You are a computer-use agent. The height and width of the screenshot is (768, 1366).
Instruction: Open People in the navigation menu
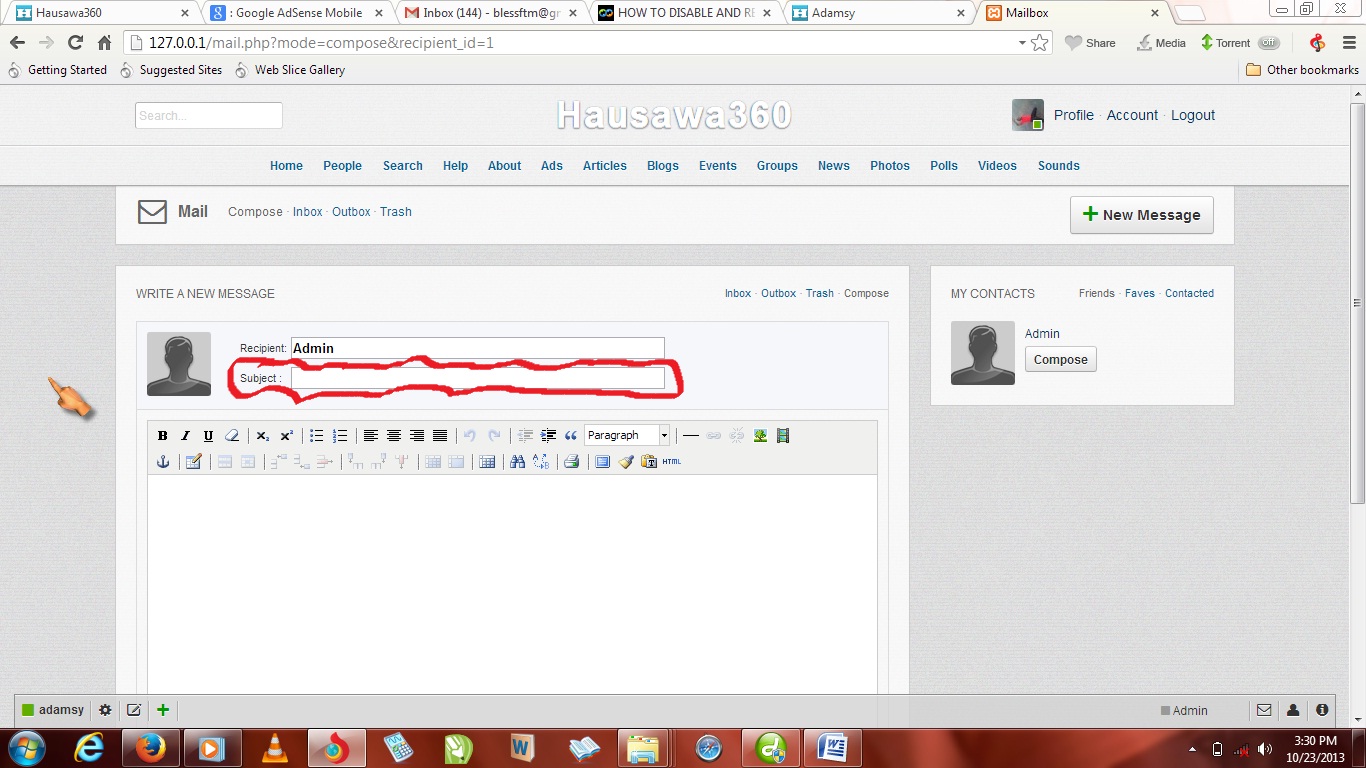click(342, 166)
